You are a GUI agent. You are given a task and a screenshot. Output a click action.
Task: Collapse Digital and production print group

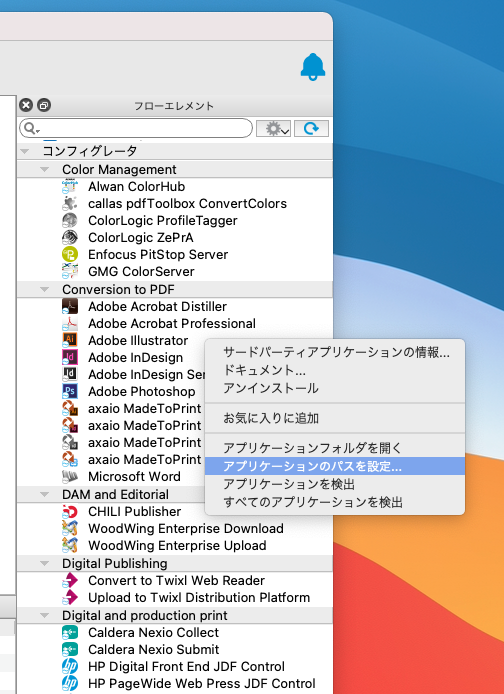pyautogui.click(x=44, y=616)
